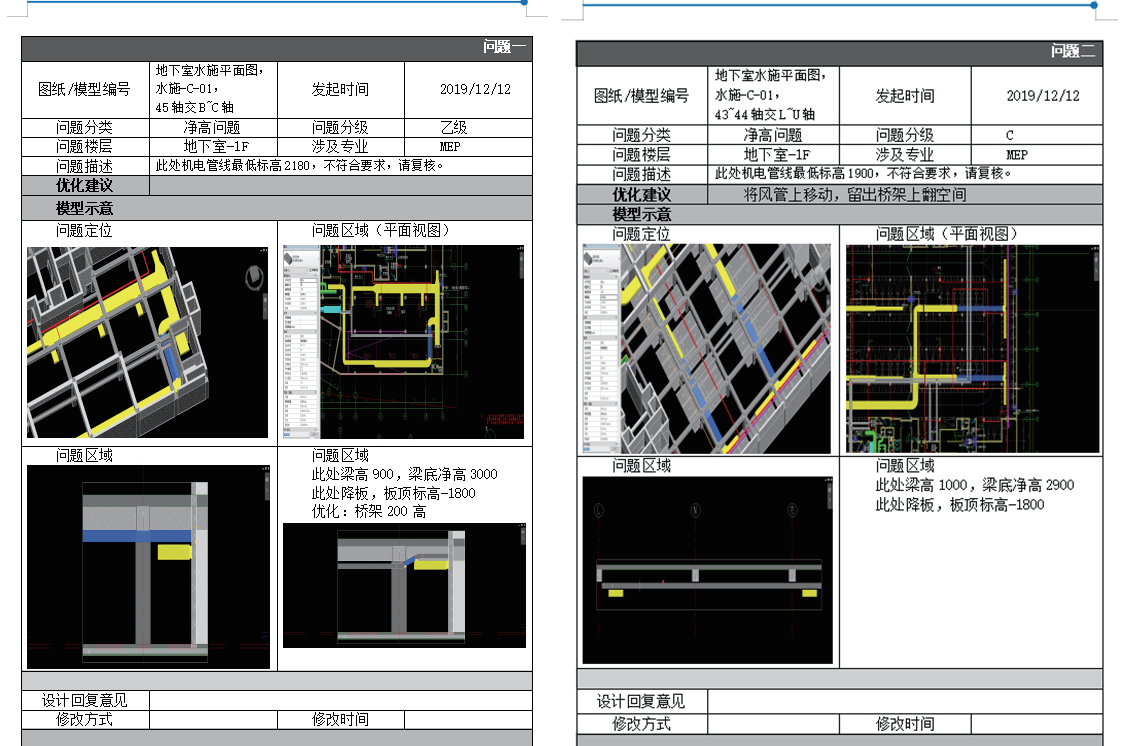Click the empty 修改方式 field in Issue 1

coord(213,719)
